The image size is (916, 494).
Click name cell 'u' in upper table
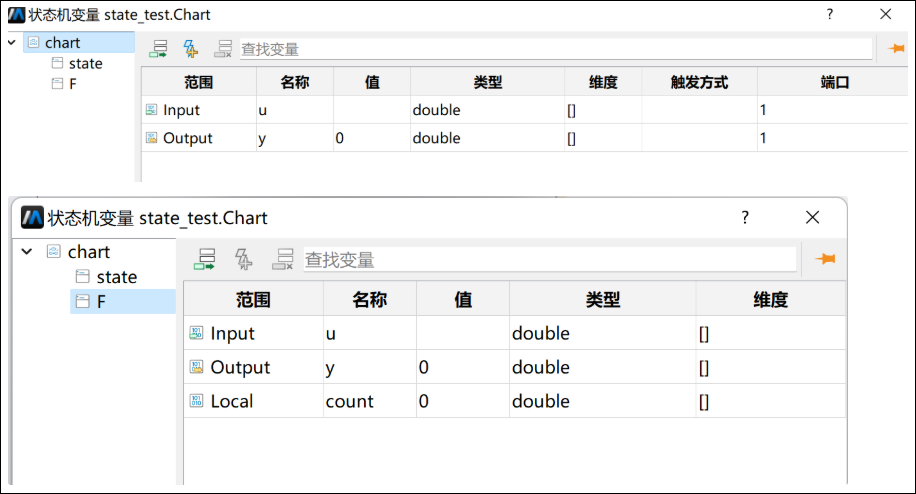pyautogui.click(x=295, y=110)
